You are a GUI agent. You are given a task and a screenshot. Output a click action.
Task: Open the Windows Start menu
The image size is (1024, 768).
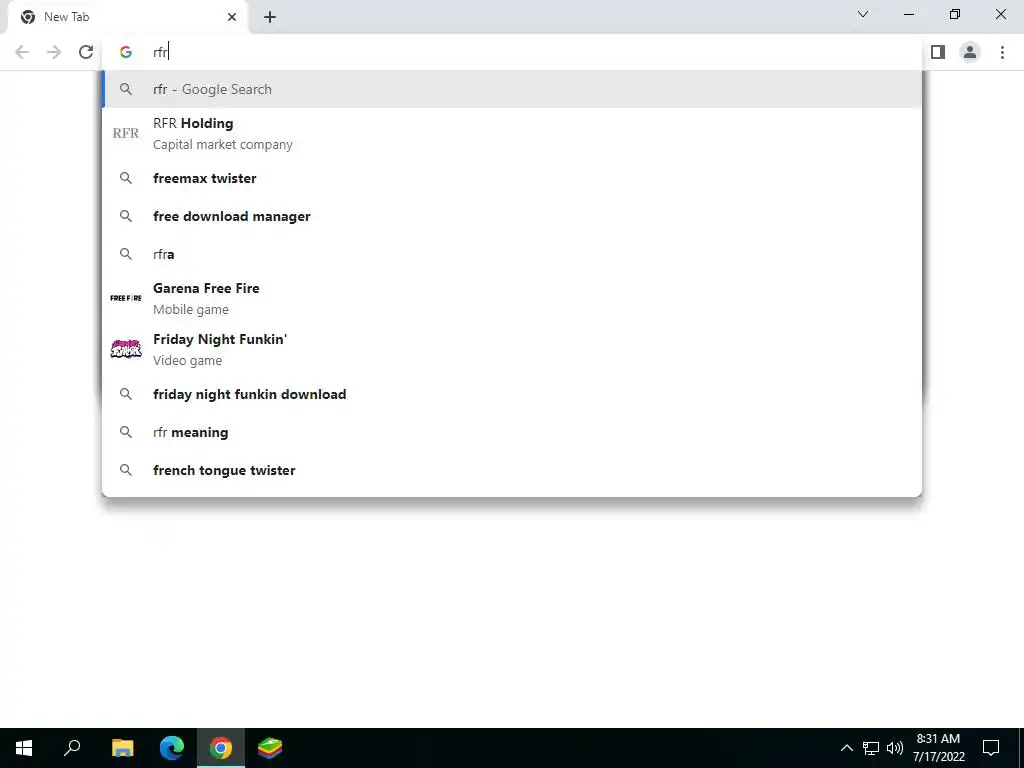[24, 748]
